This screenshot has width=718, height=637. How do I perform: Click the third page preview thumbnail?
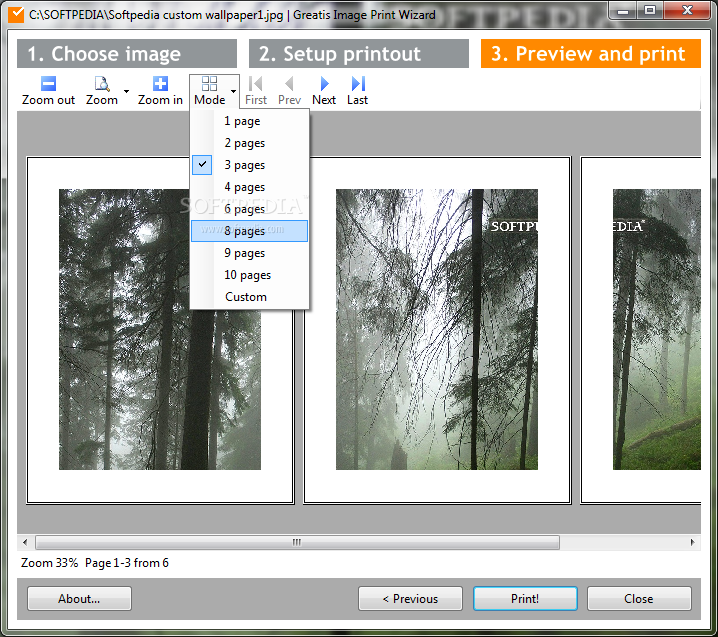(641, 330)
